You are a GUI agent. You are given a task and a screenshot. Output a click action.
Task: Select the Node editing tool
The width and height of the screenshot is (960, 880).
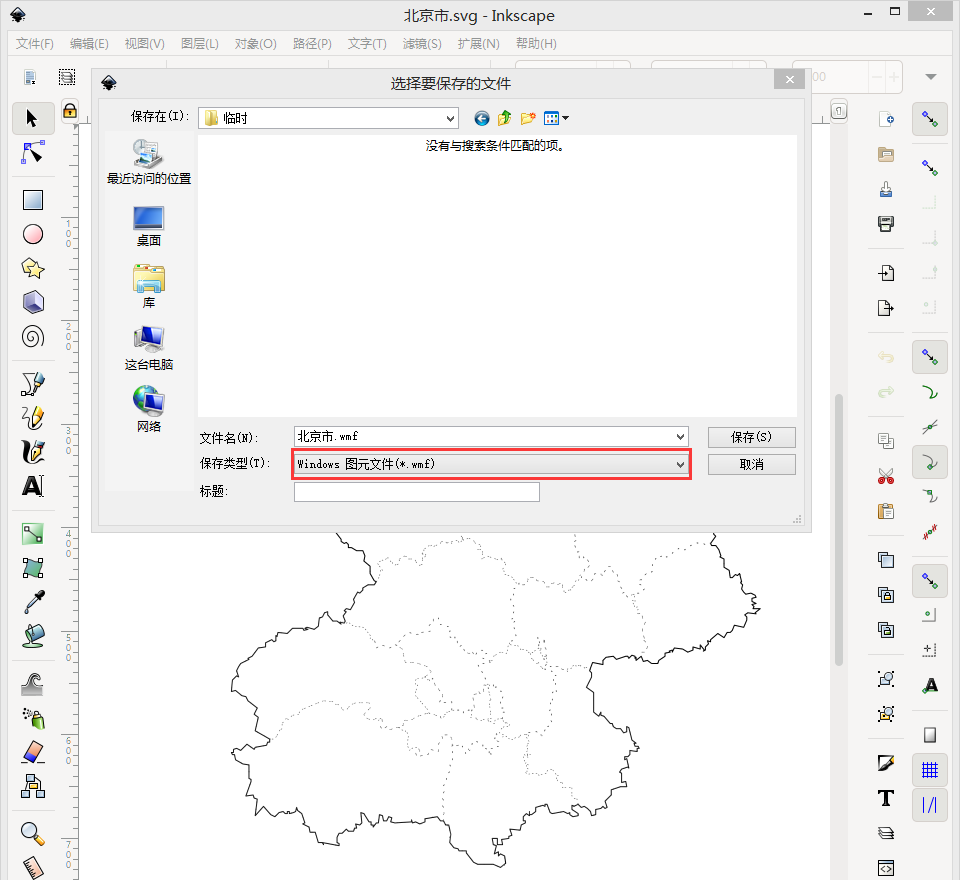(32, 152)
